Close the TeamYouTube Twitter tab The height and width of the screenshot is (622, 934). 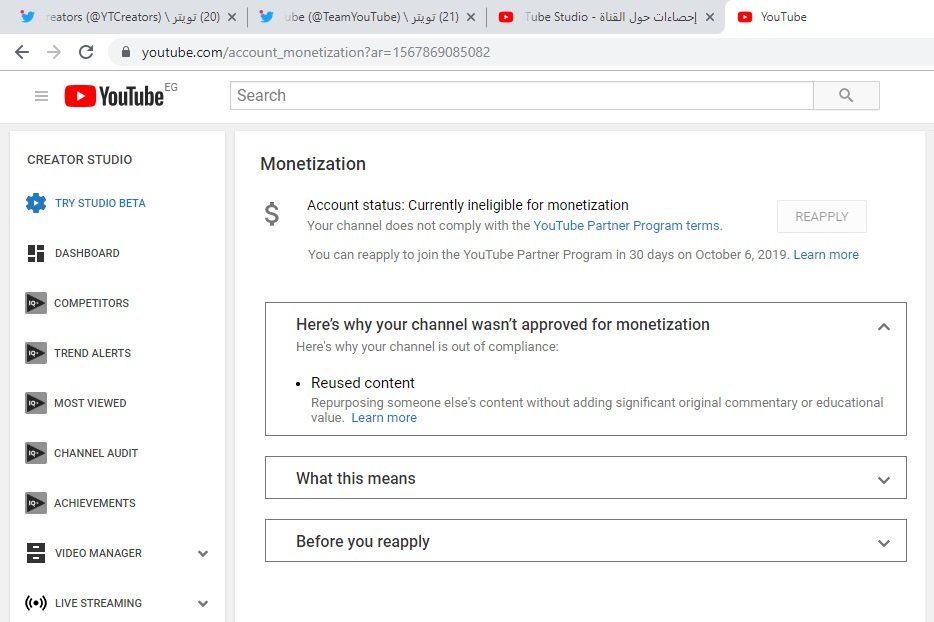pyautogui.click(x=471, y=17)
